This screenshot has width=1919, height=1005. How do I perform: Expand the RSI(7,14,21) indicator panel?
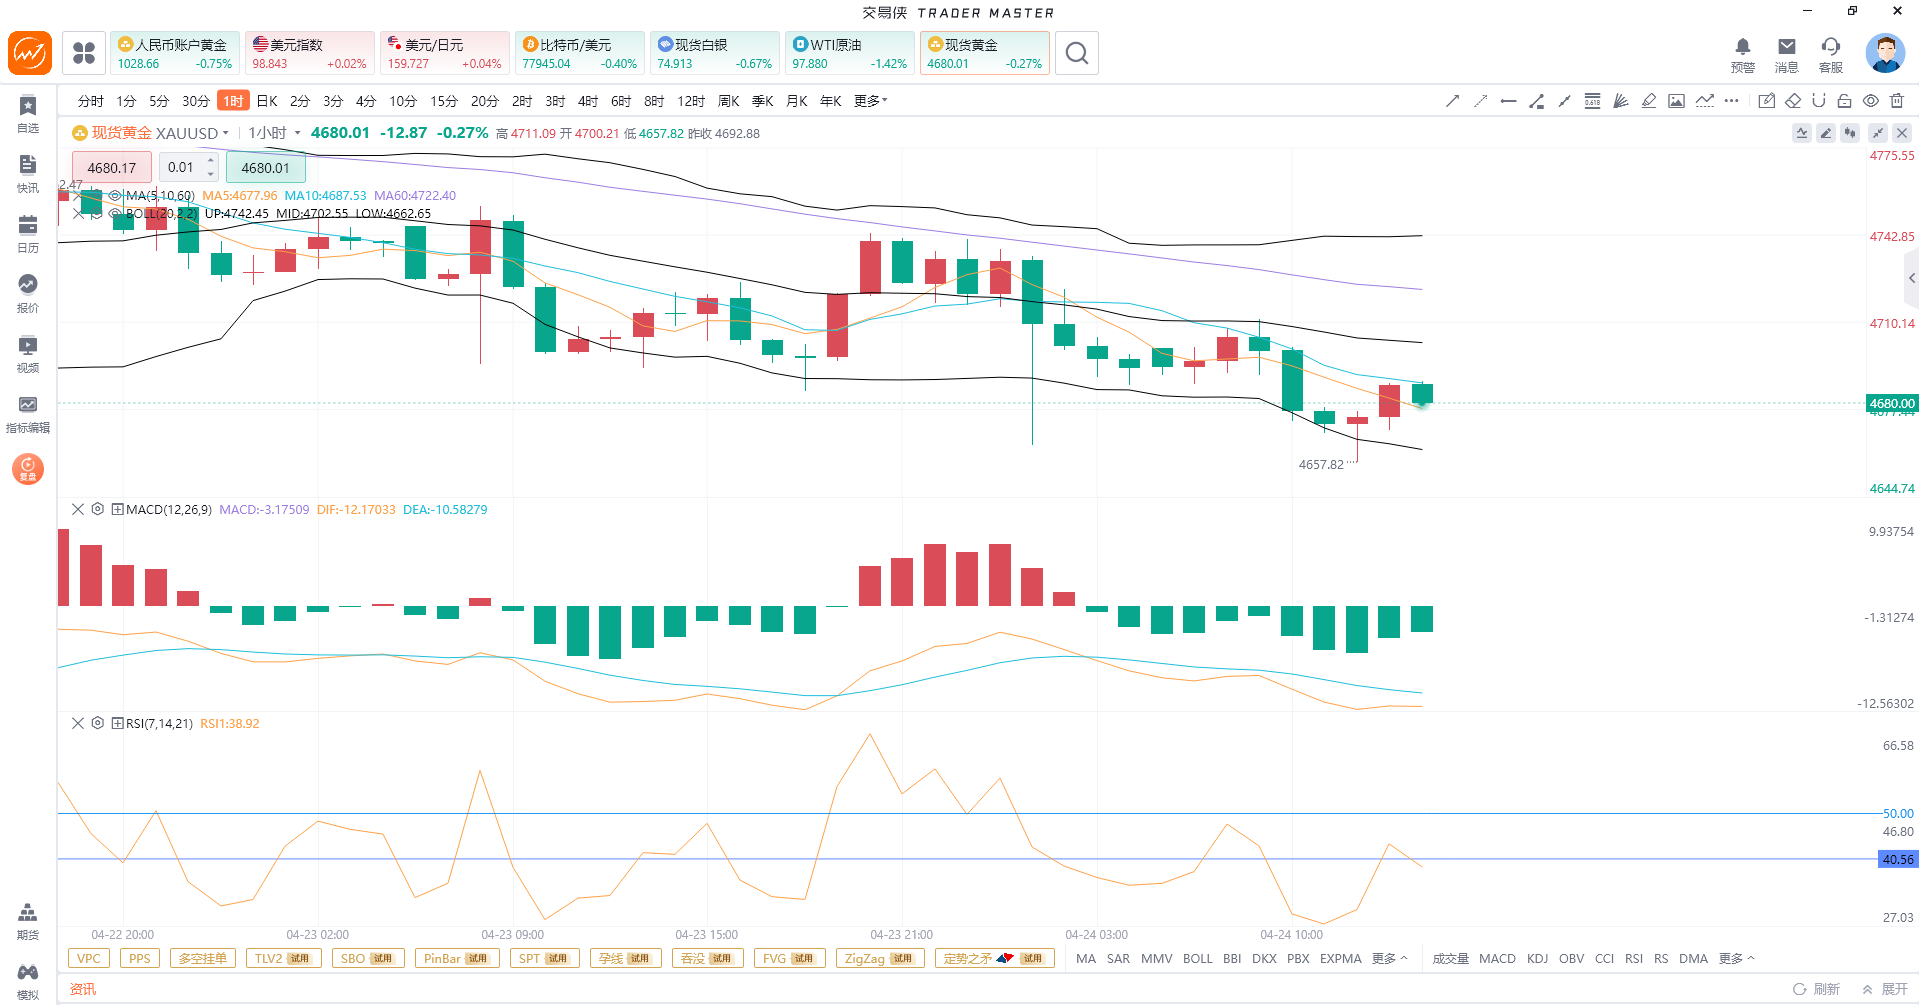117,723
